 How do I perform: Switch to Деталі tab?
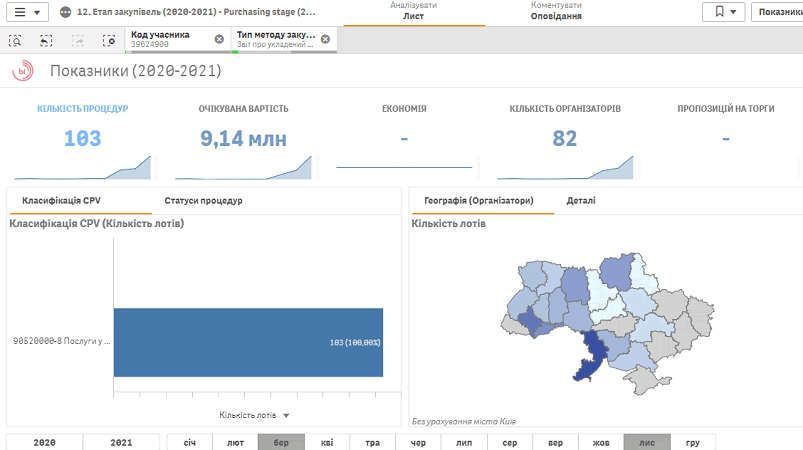point(581,201)
